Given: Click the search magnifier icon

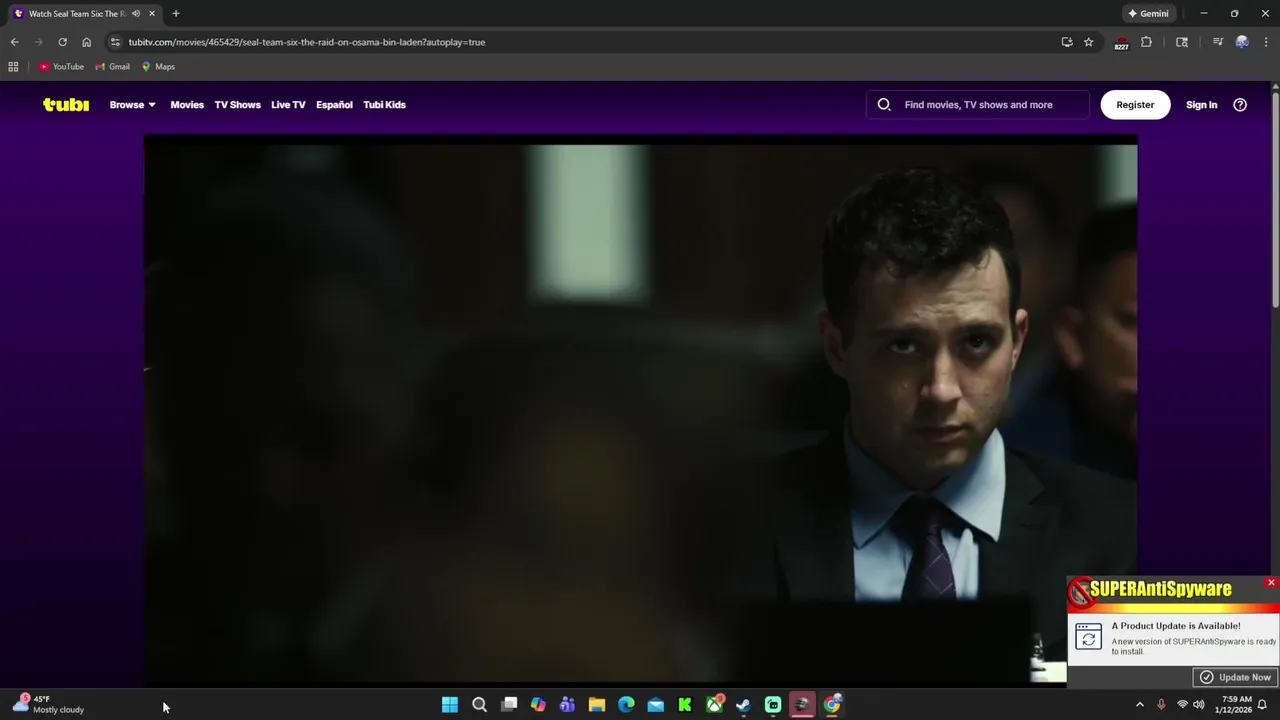Looking at the screenshot, I should [x=884, y=105].
